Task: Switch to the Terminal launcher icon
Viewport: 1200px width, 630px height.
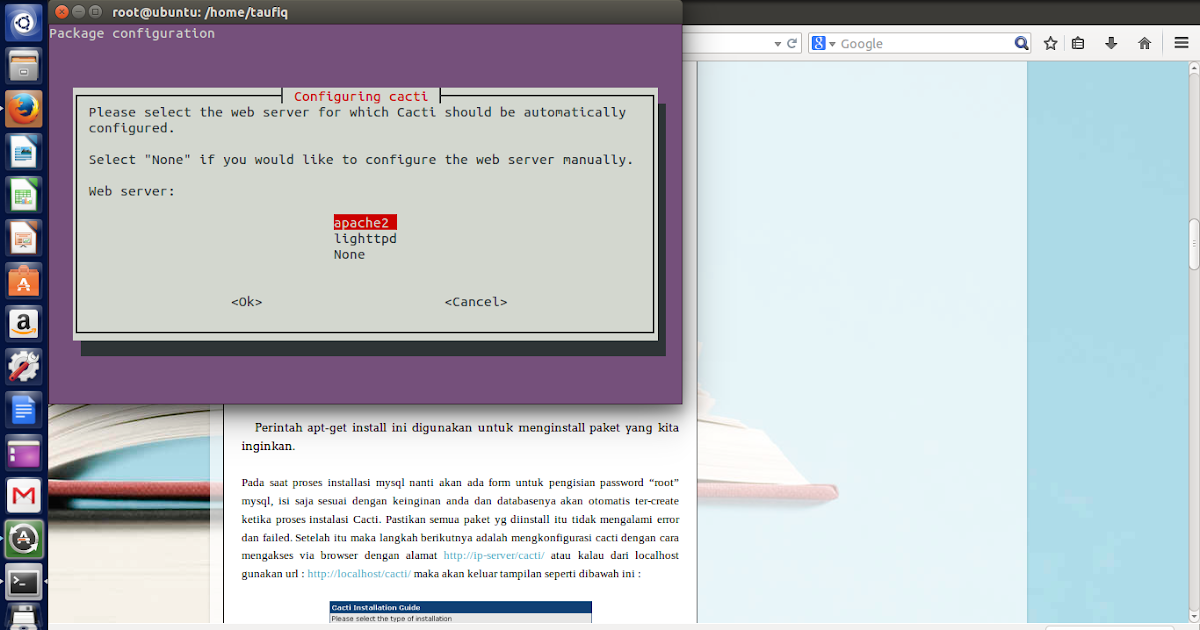Action: [23, 582]
